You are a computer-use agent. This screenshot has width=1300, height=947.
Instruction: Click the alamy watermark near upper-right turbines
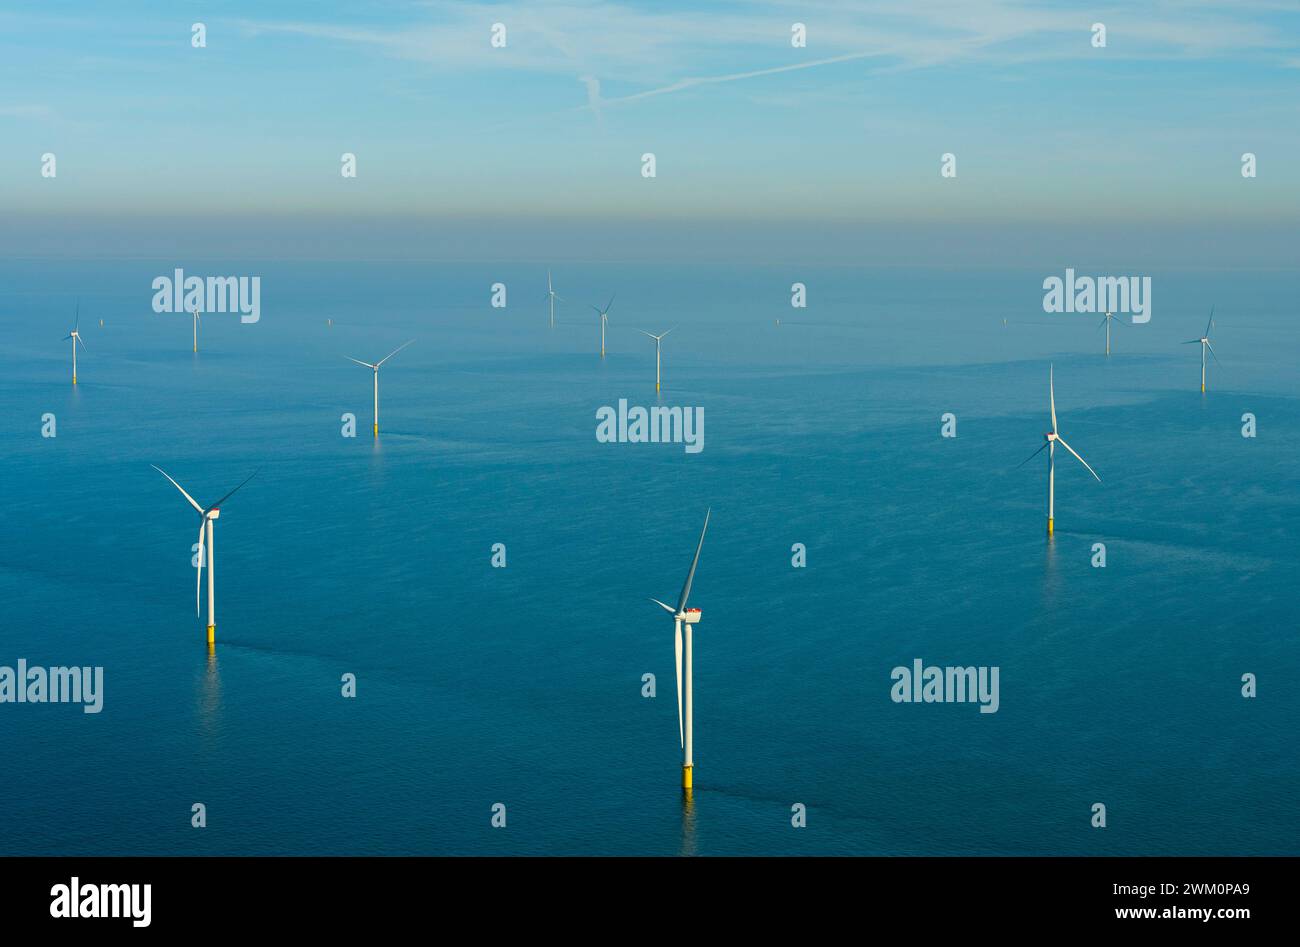(1096, 296)
